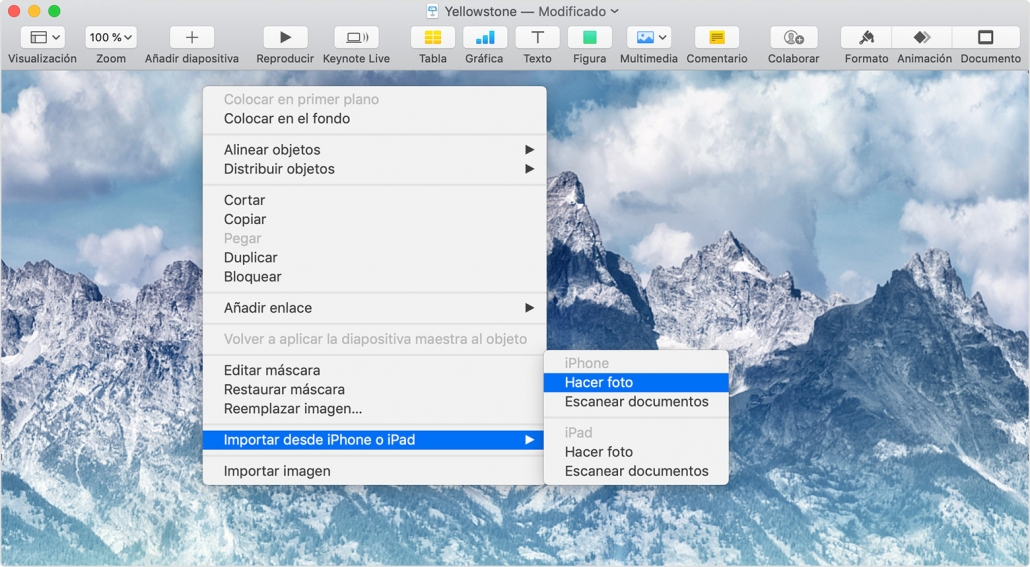1030x567 pixels.
Task: Open the Animación inspector panel
Action: point(922,37)
